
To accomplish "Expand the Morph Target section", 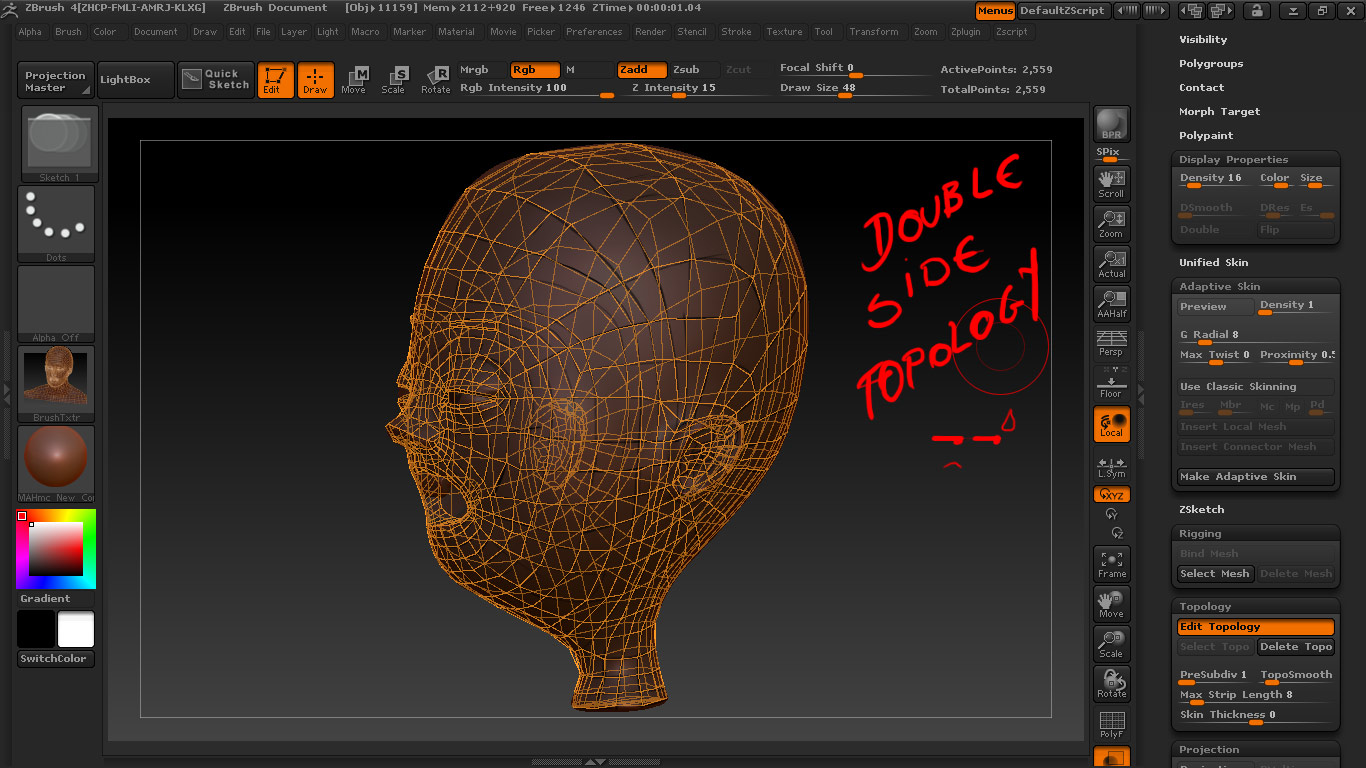I will click(1219, 112).
